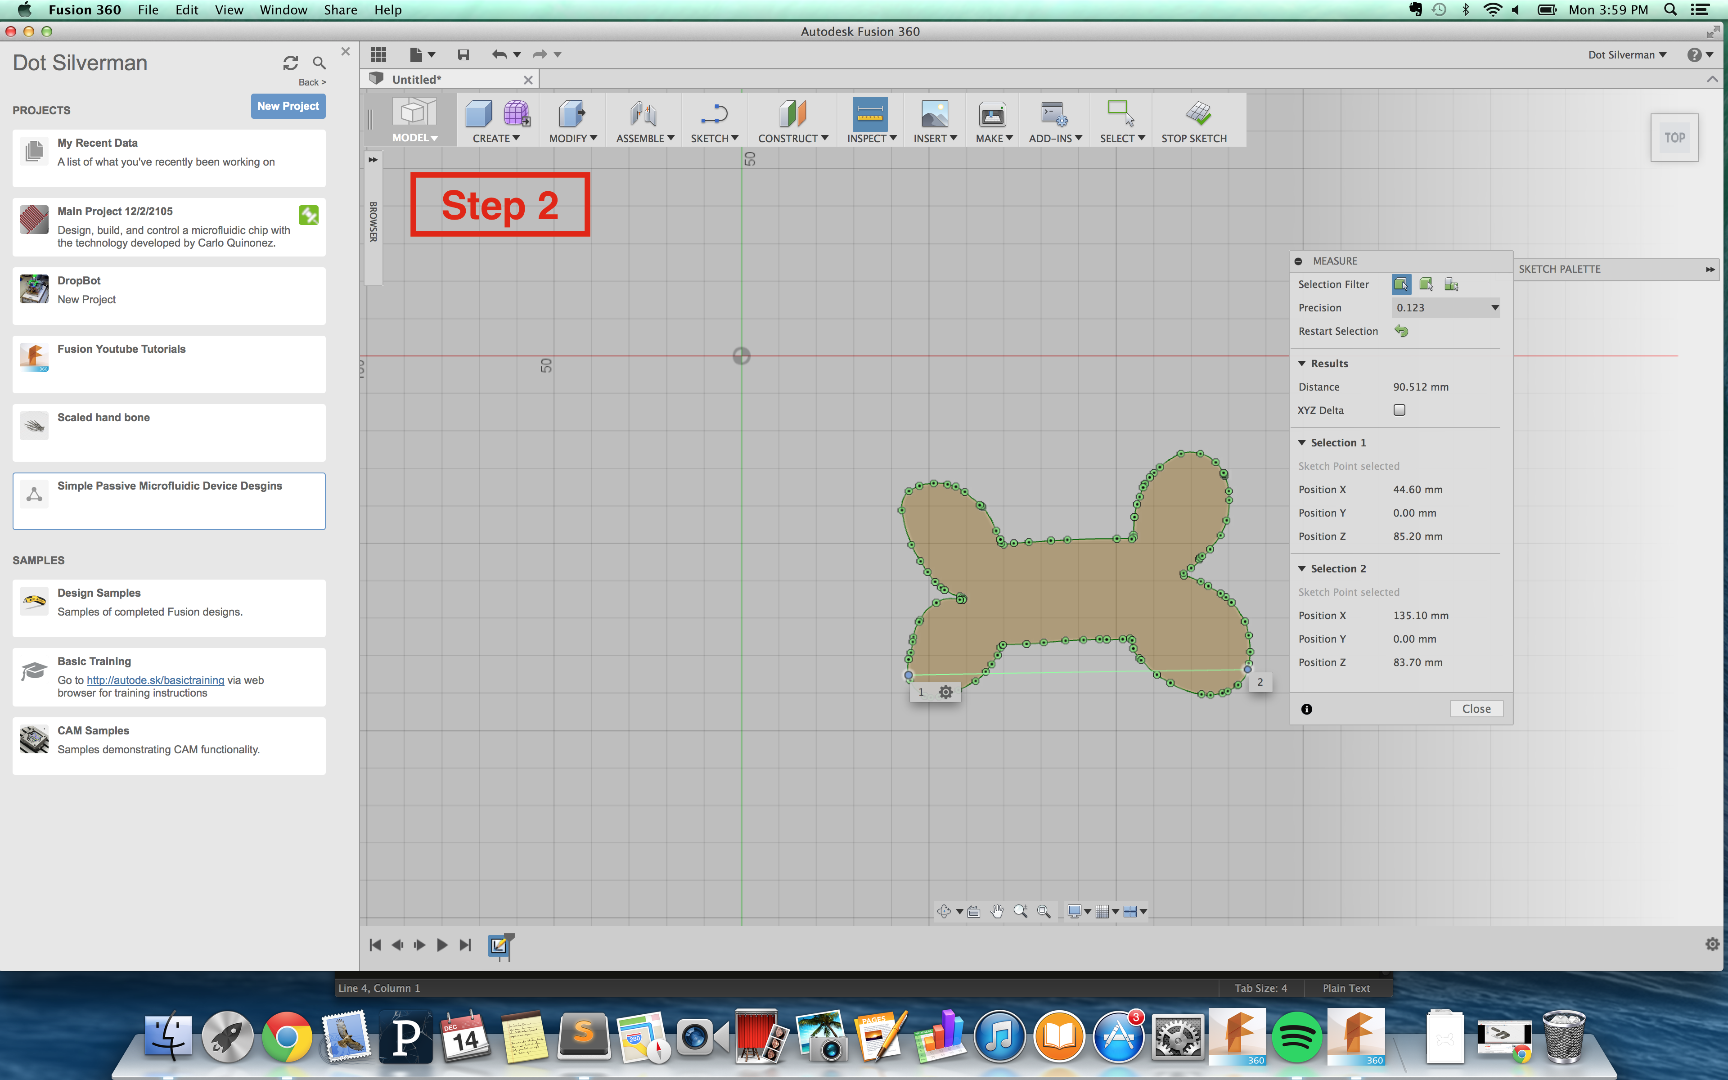Open the Share menu
The image size is (1728, 1080).
(340, 10)
